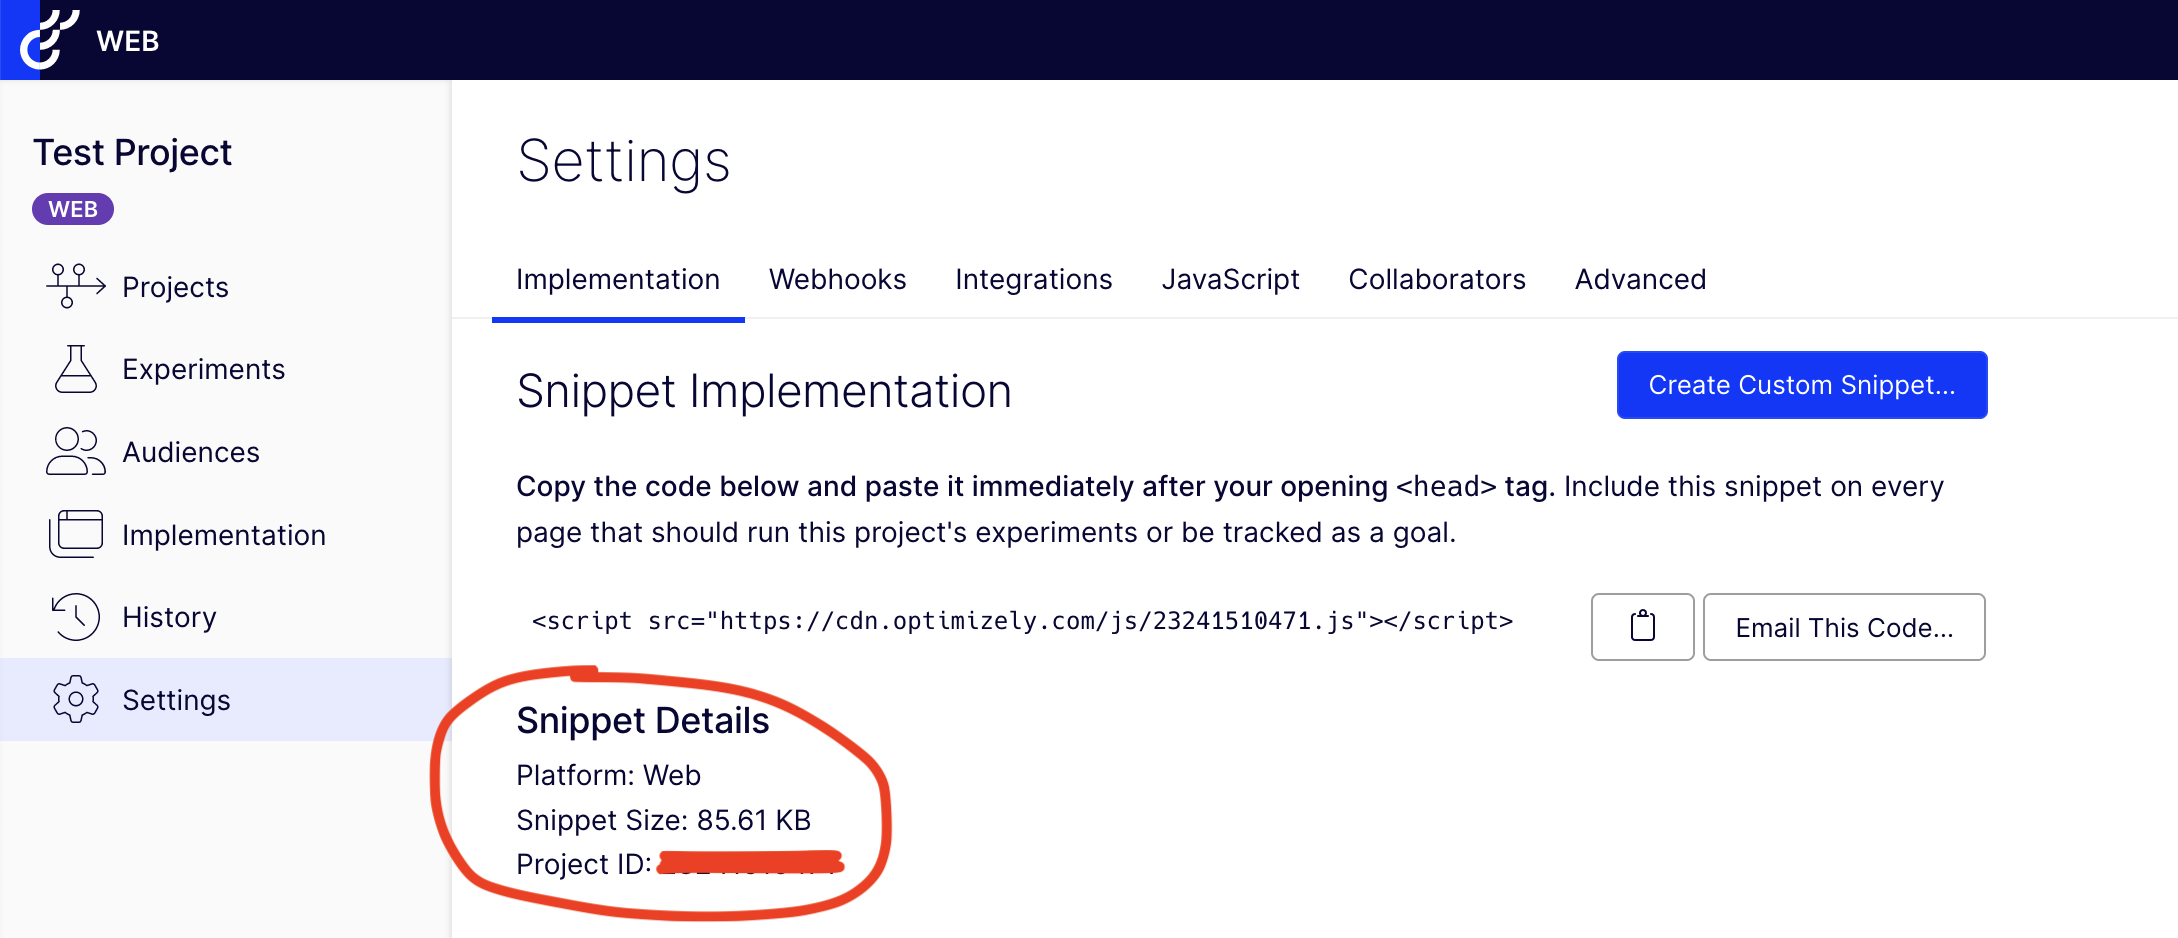Image resolution: width=2178 pixels, height=938 pixels.
Task: Open Projects via its branch icon
Action: click(x=75, y=286)
